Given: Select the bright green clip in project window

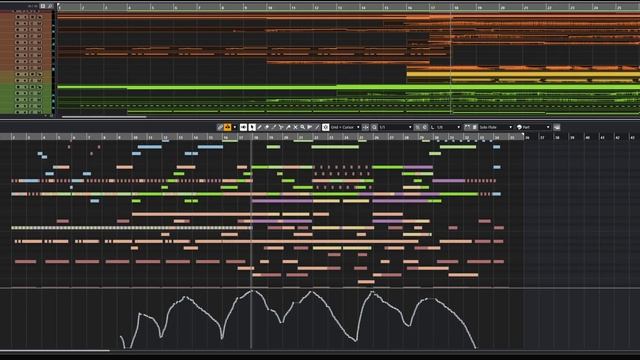Looking at the screenshot, I should [349, 87].
